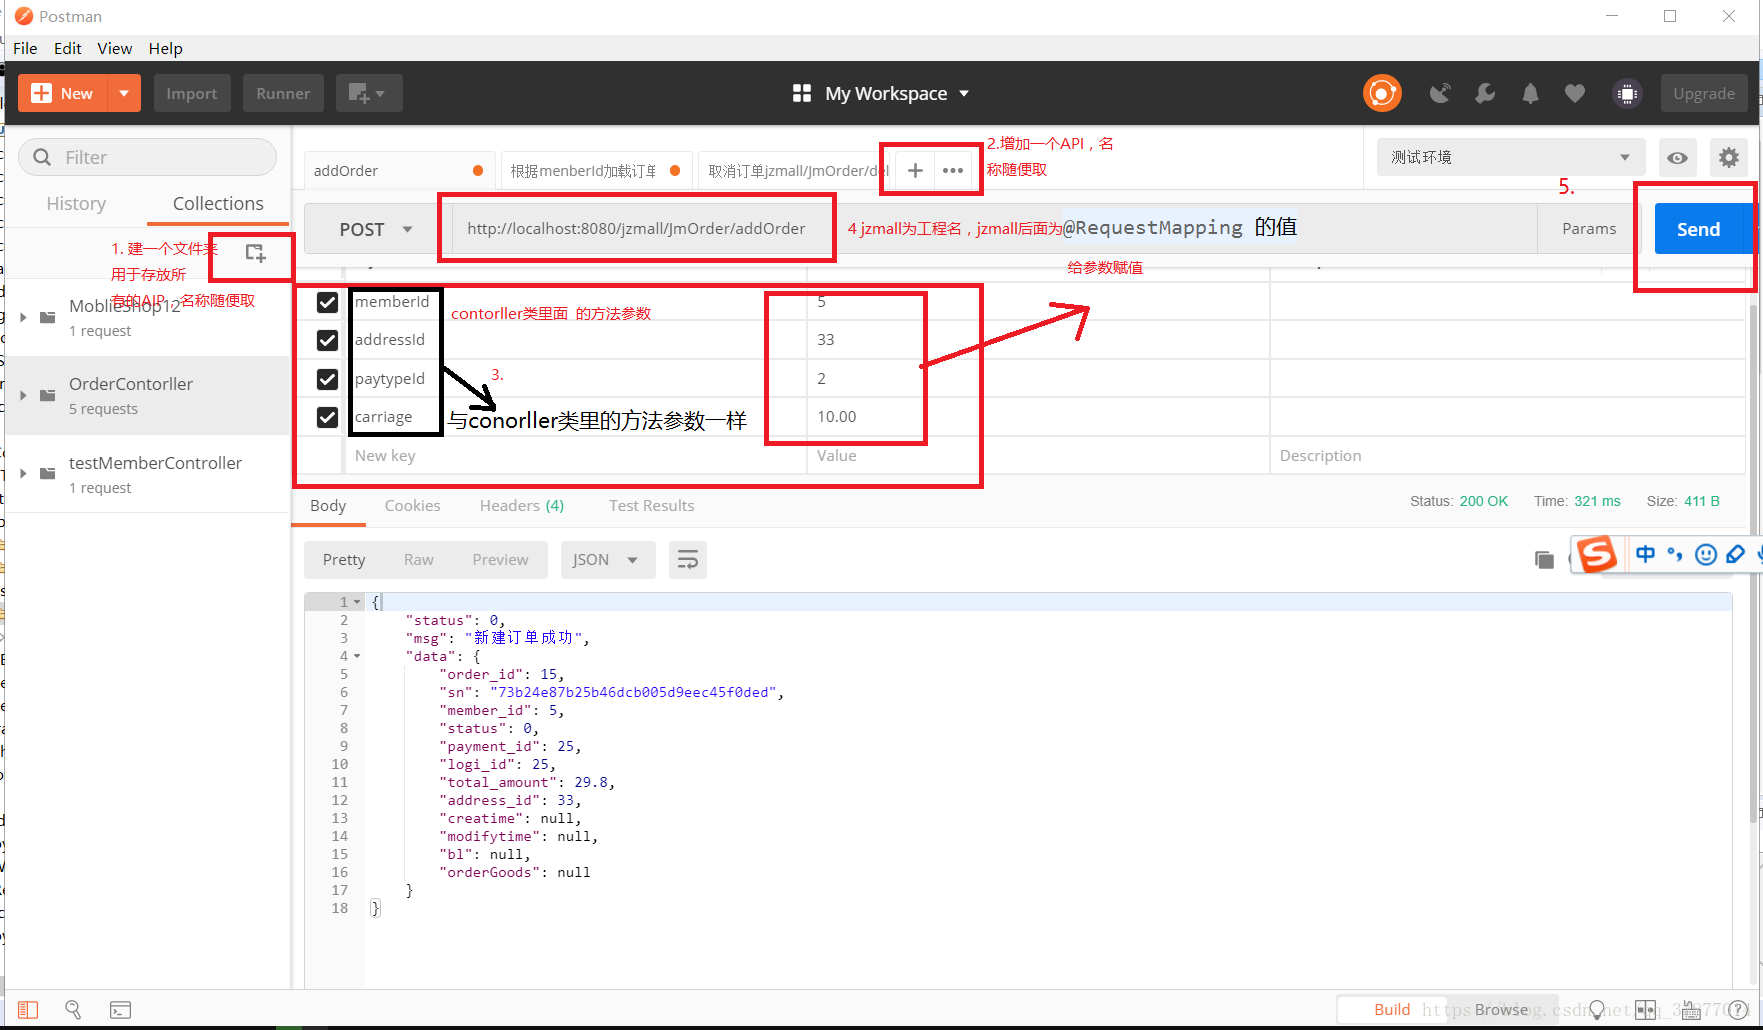Open the View menu

(114, 48)
